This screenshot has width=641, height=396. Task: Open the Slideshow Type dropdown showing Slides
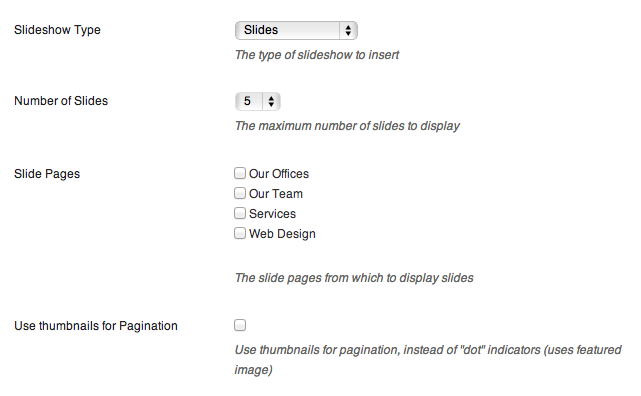[296, 31]
